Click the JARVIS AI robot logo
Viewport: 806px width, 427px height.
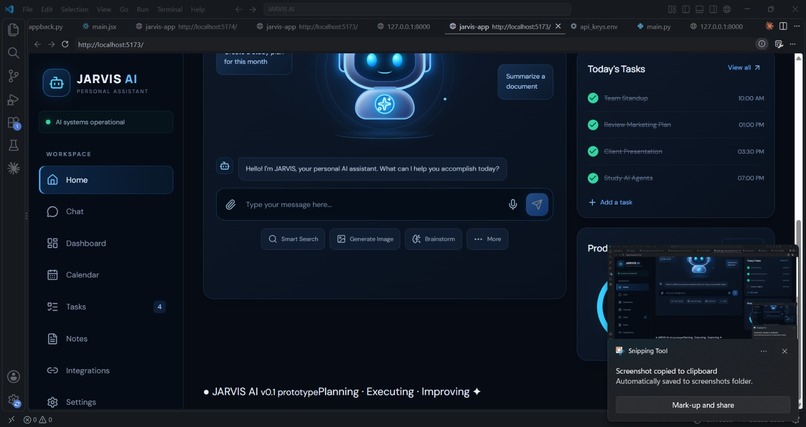(x=57, y=83)
